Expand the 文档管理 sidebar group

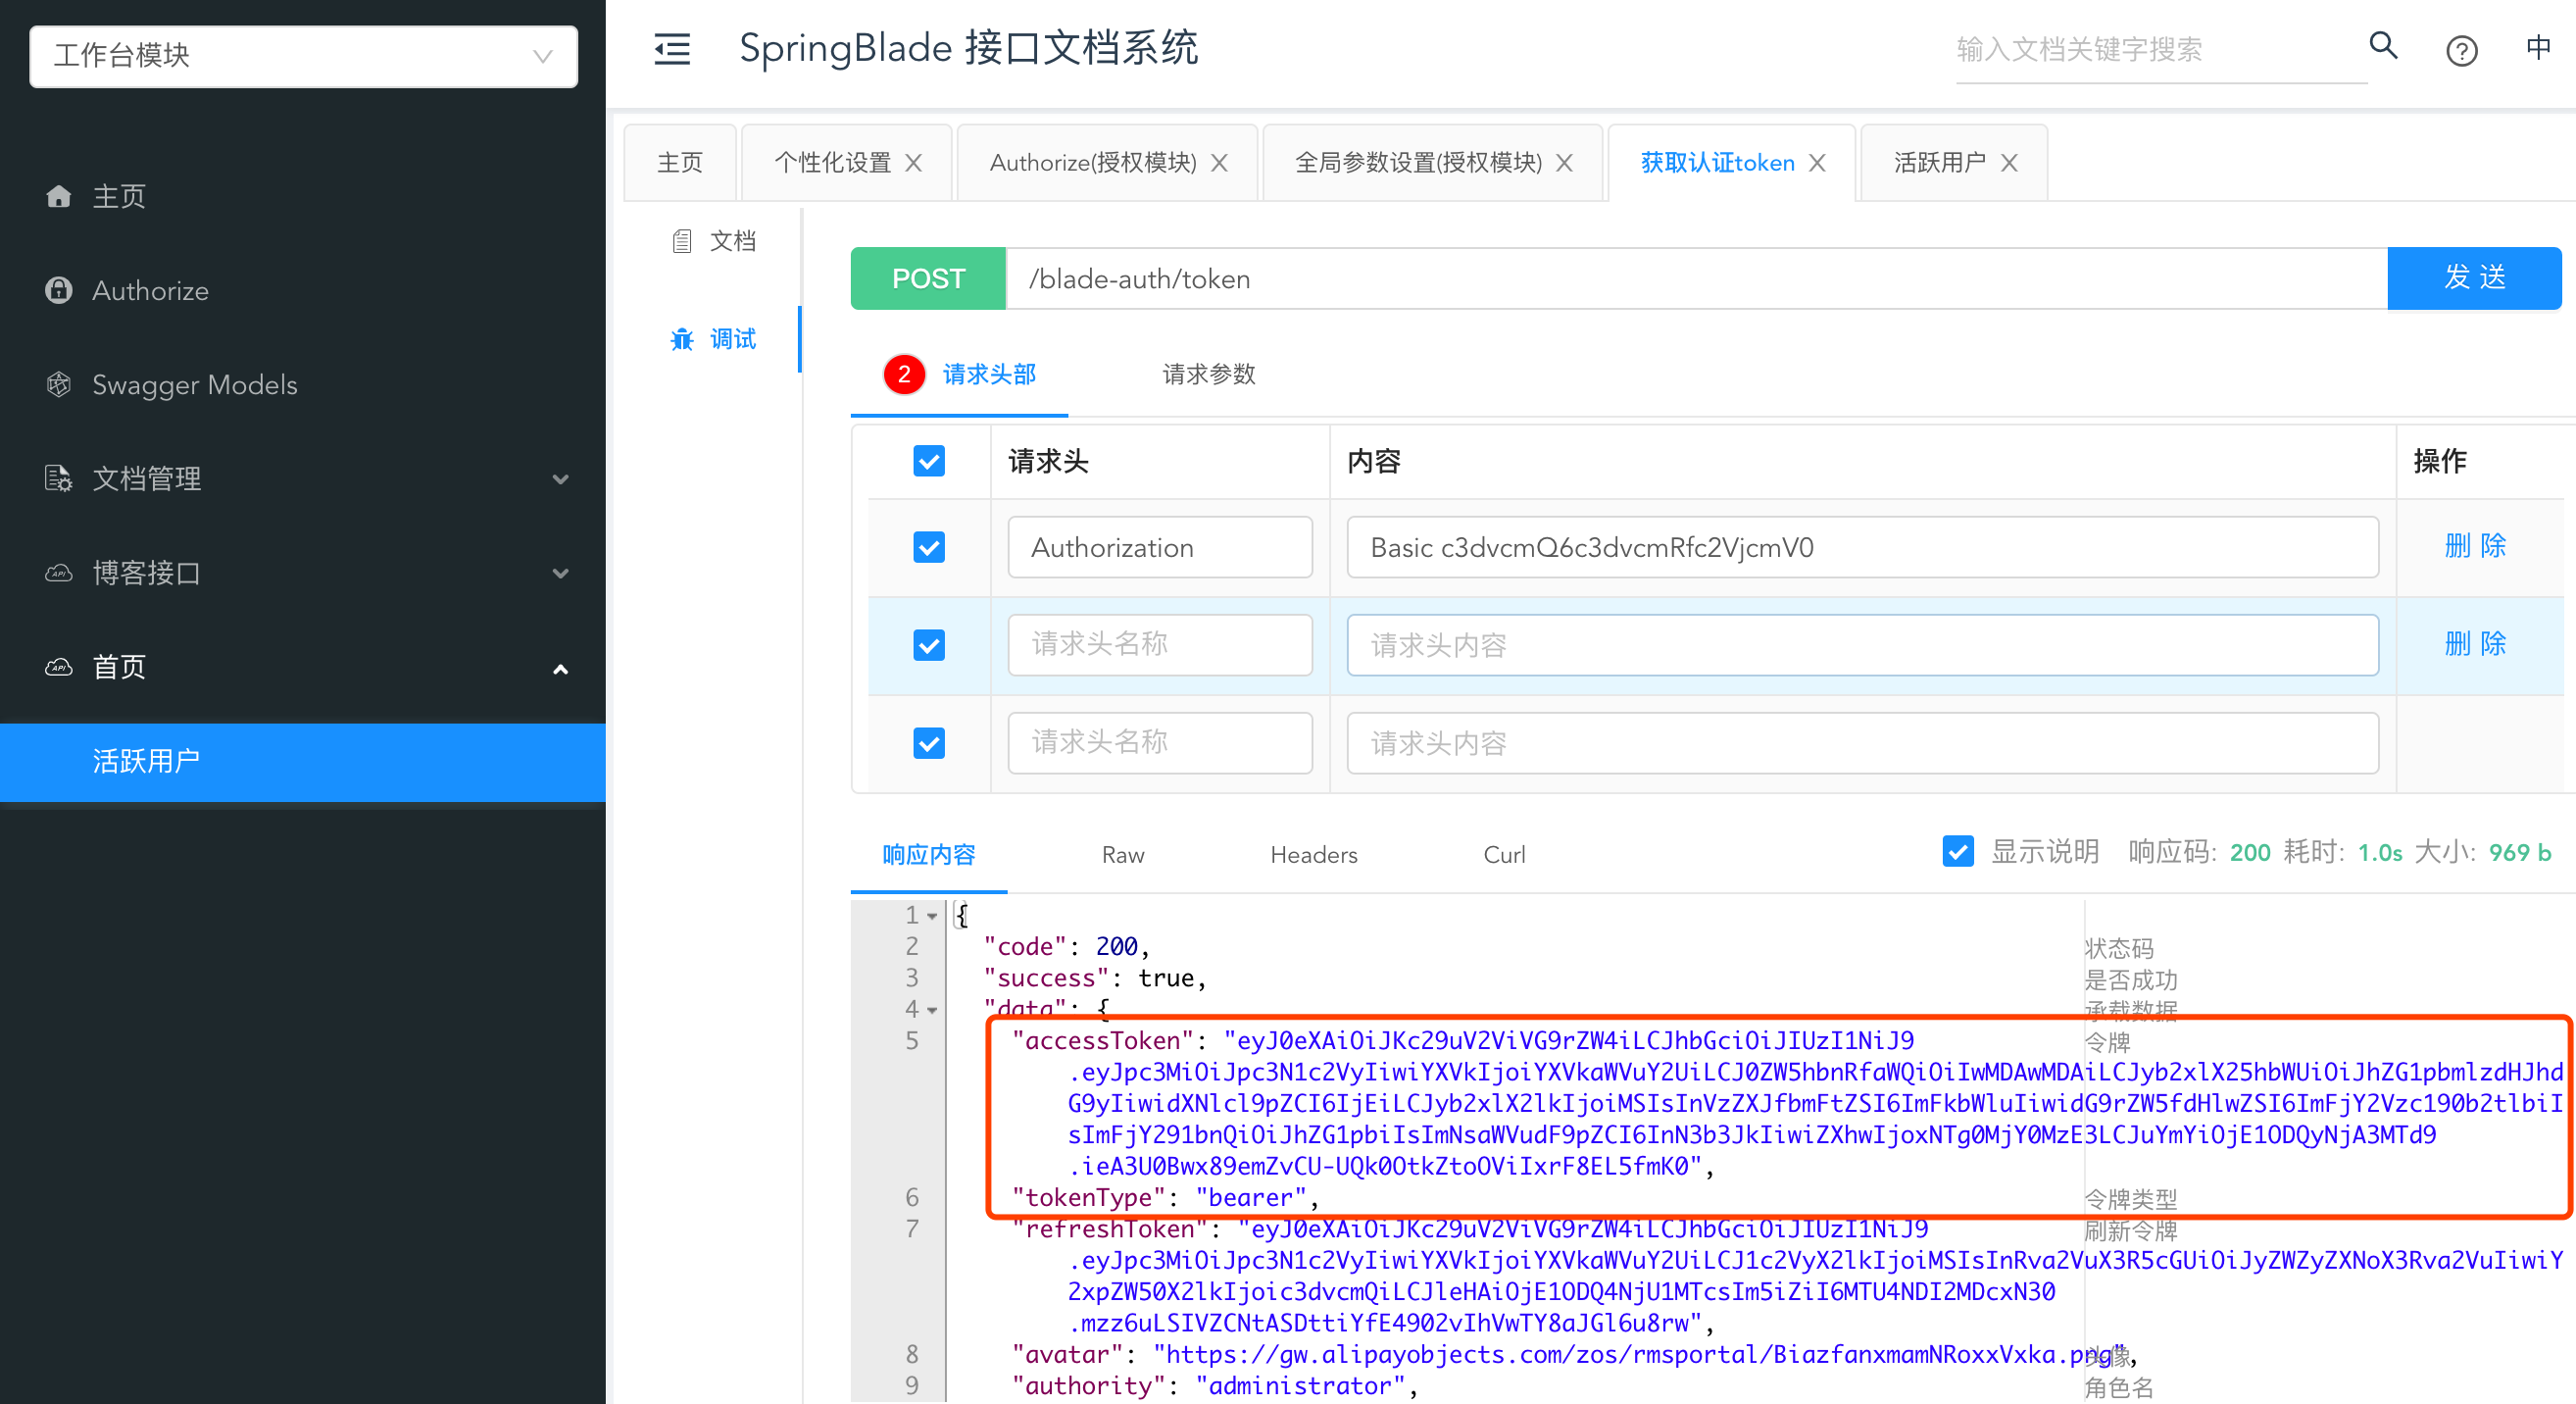[x=303, y=478]
